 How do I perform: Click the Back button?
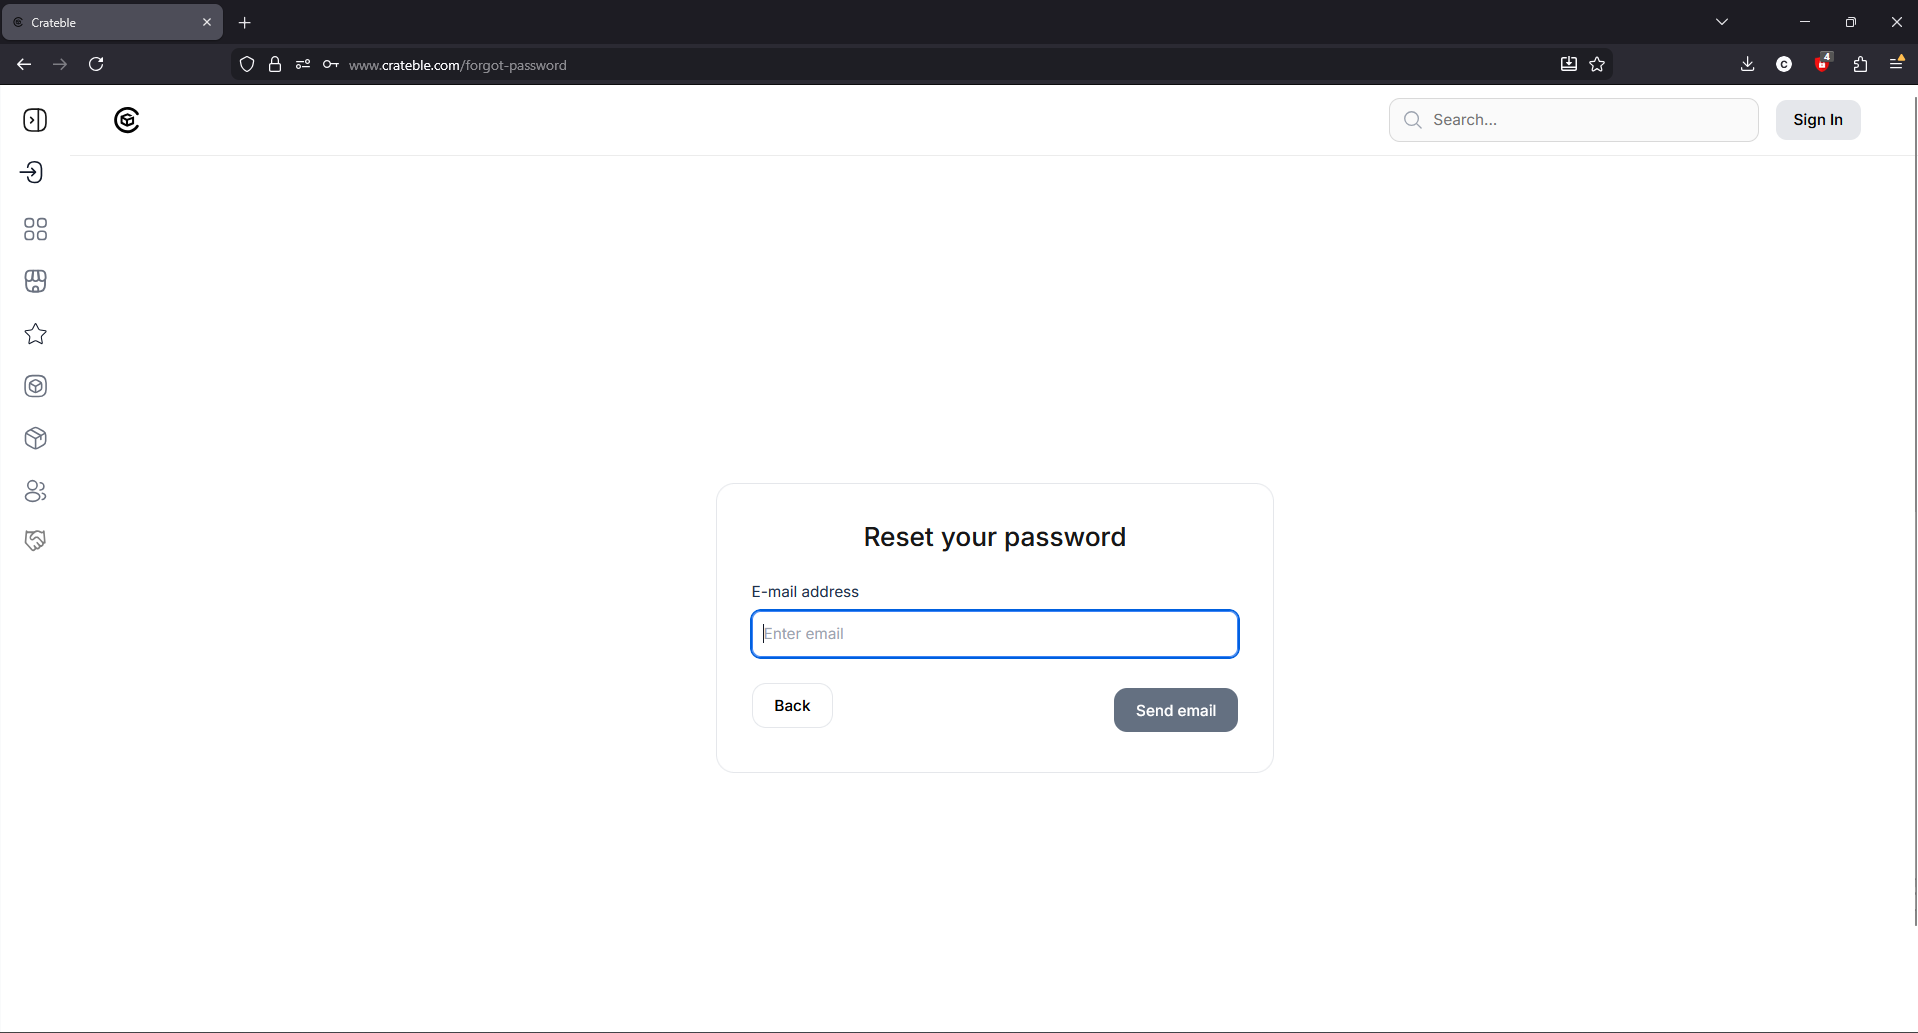coord(792,706)
